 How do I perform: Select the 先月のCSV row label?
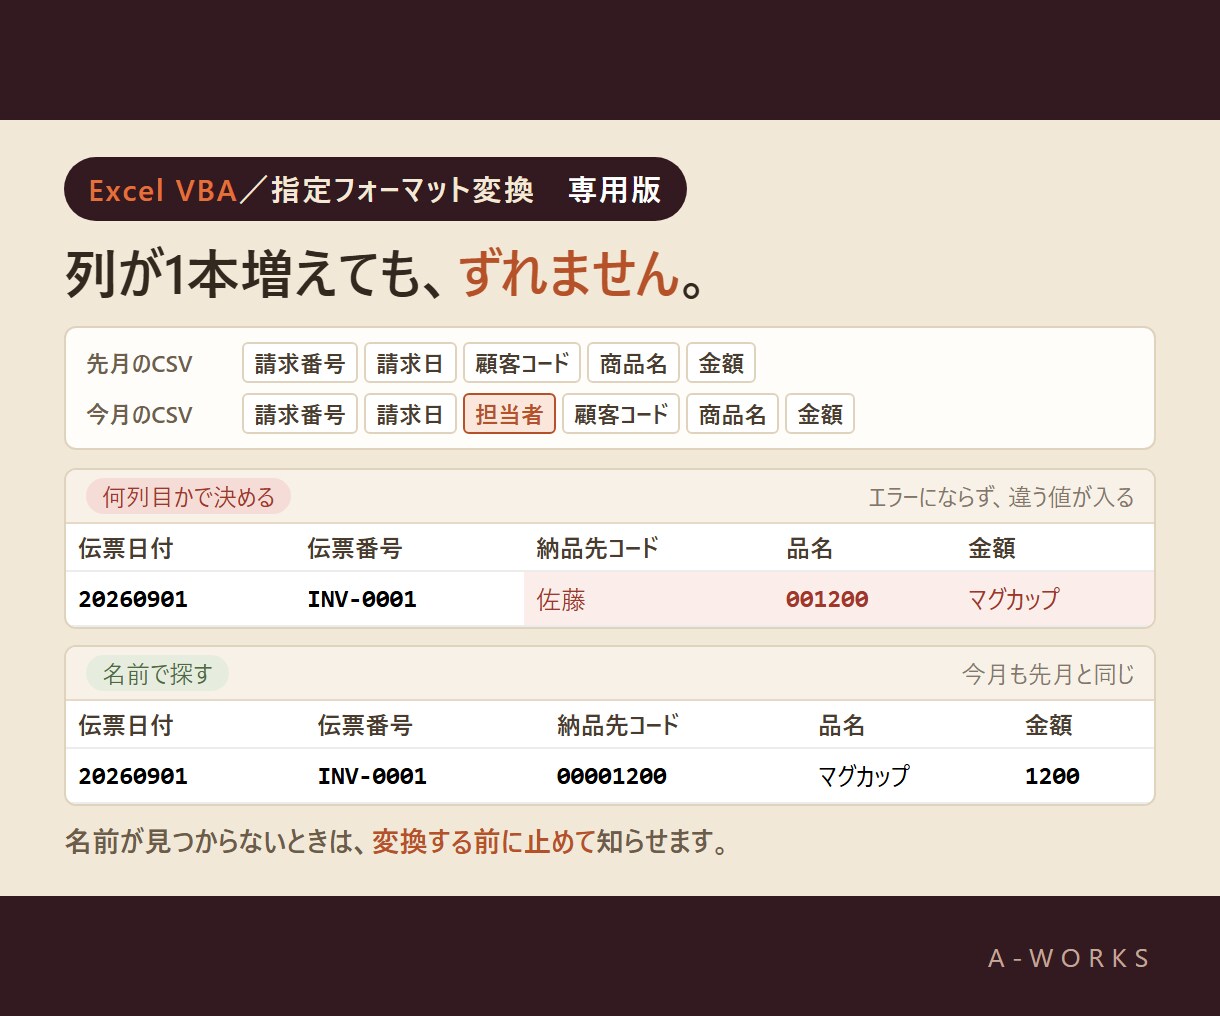[139, 364]
